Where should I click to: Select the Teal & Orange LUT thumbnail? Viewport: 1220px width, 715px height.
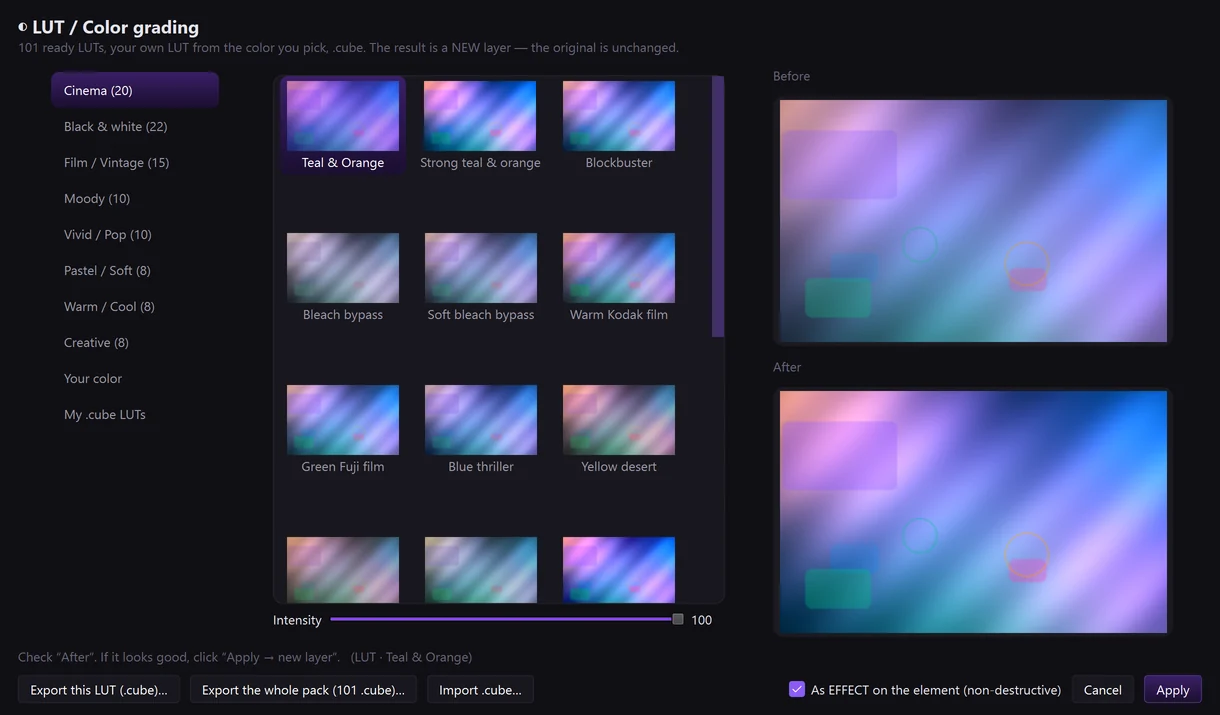point(343,126)
